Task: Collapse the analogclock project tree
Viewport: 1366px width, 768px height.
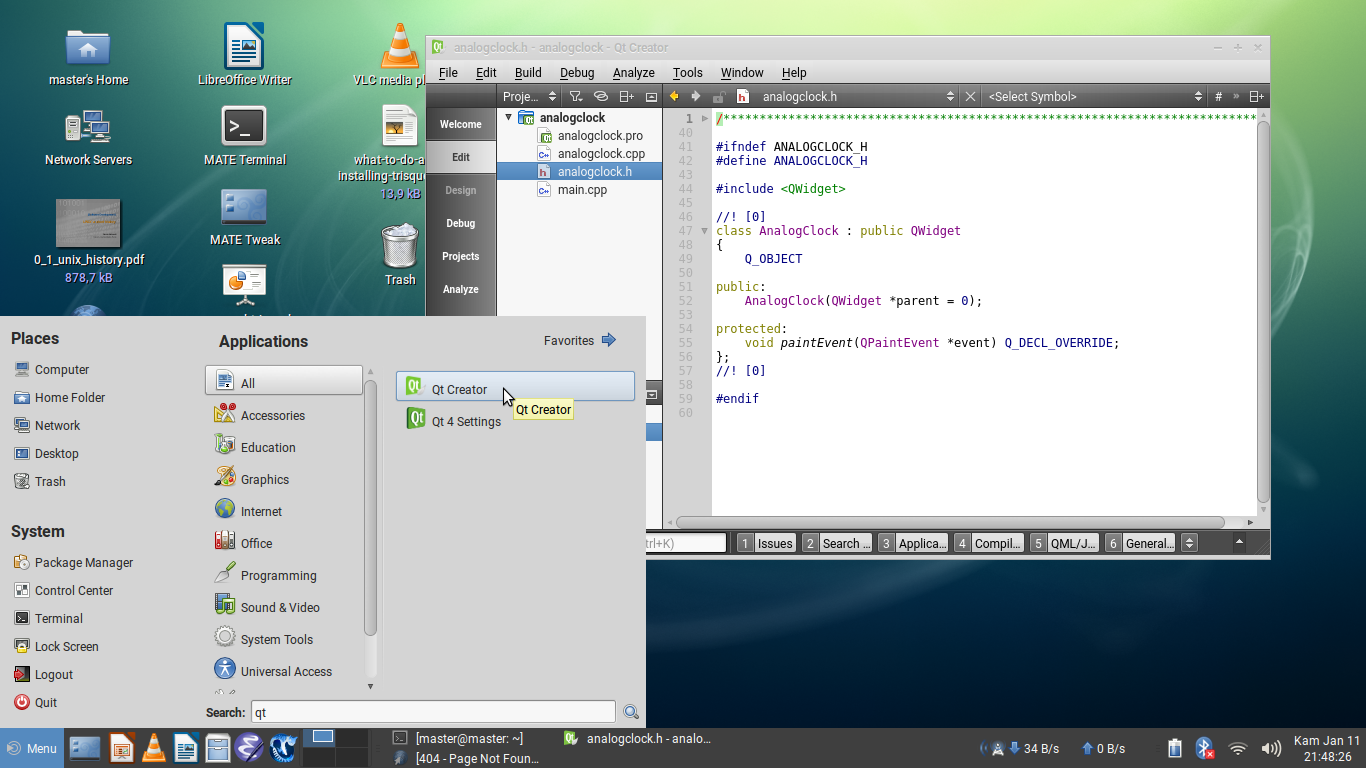Action: coord(509,117)
